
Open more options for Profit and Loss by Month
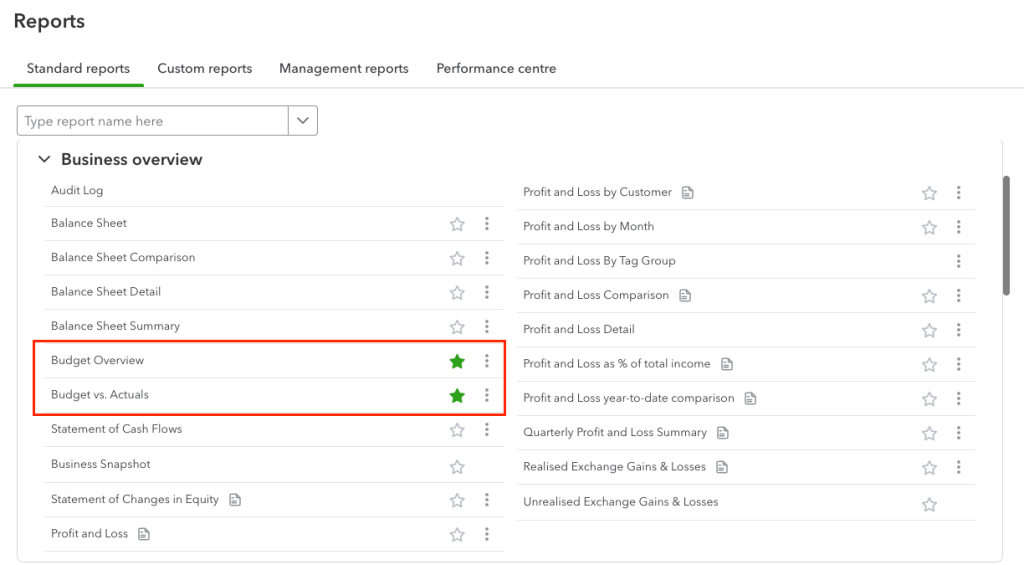[959, 227]
